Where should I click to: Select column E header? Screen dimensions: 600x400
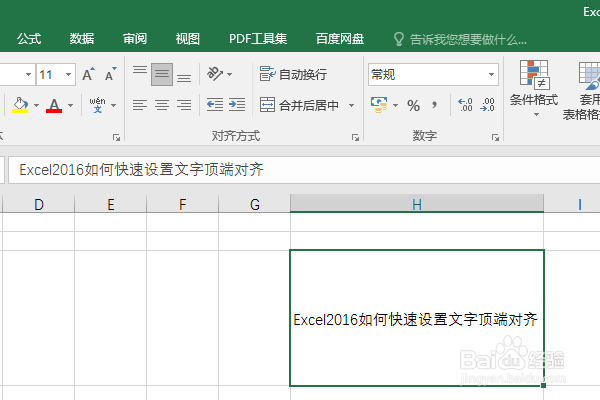click(x=111, y=204)
